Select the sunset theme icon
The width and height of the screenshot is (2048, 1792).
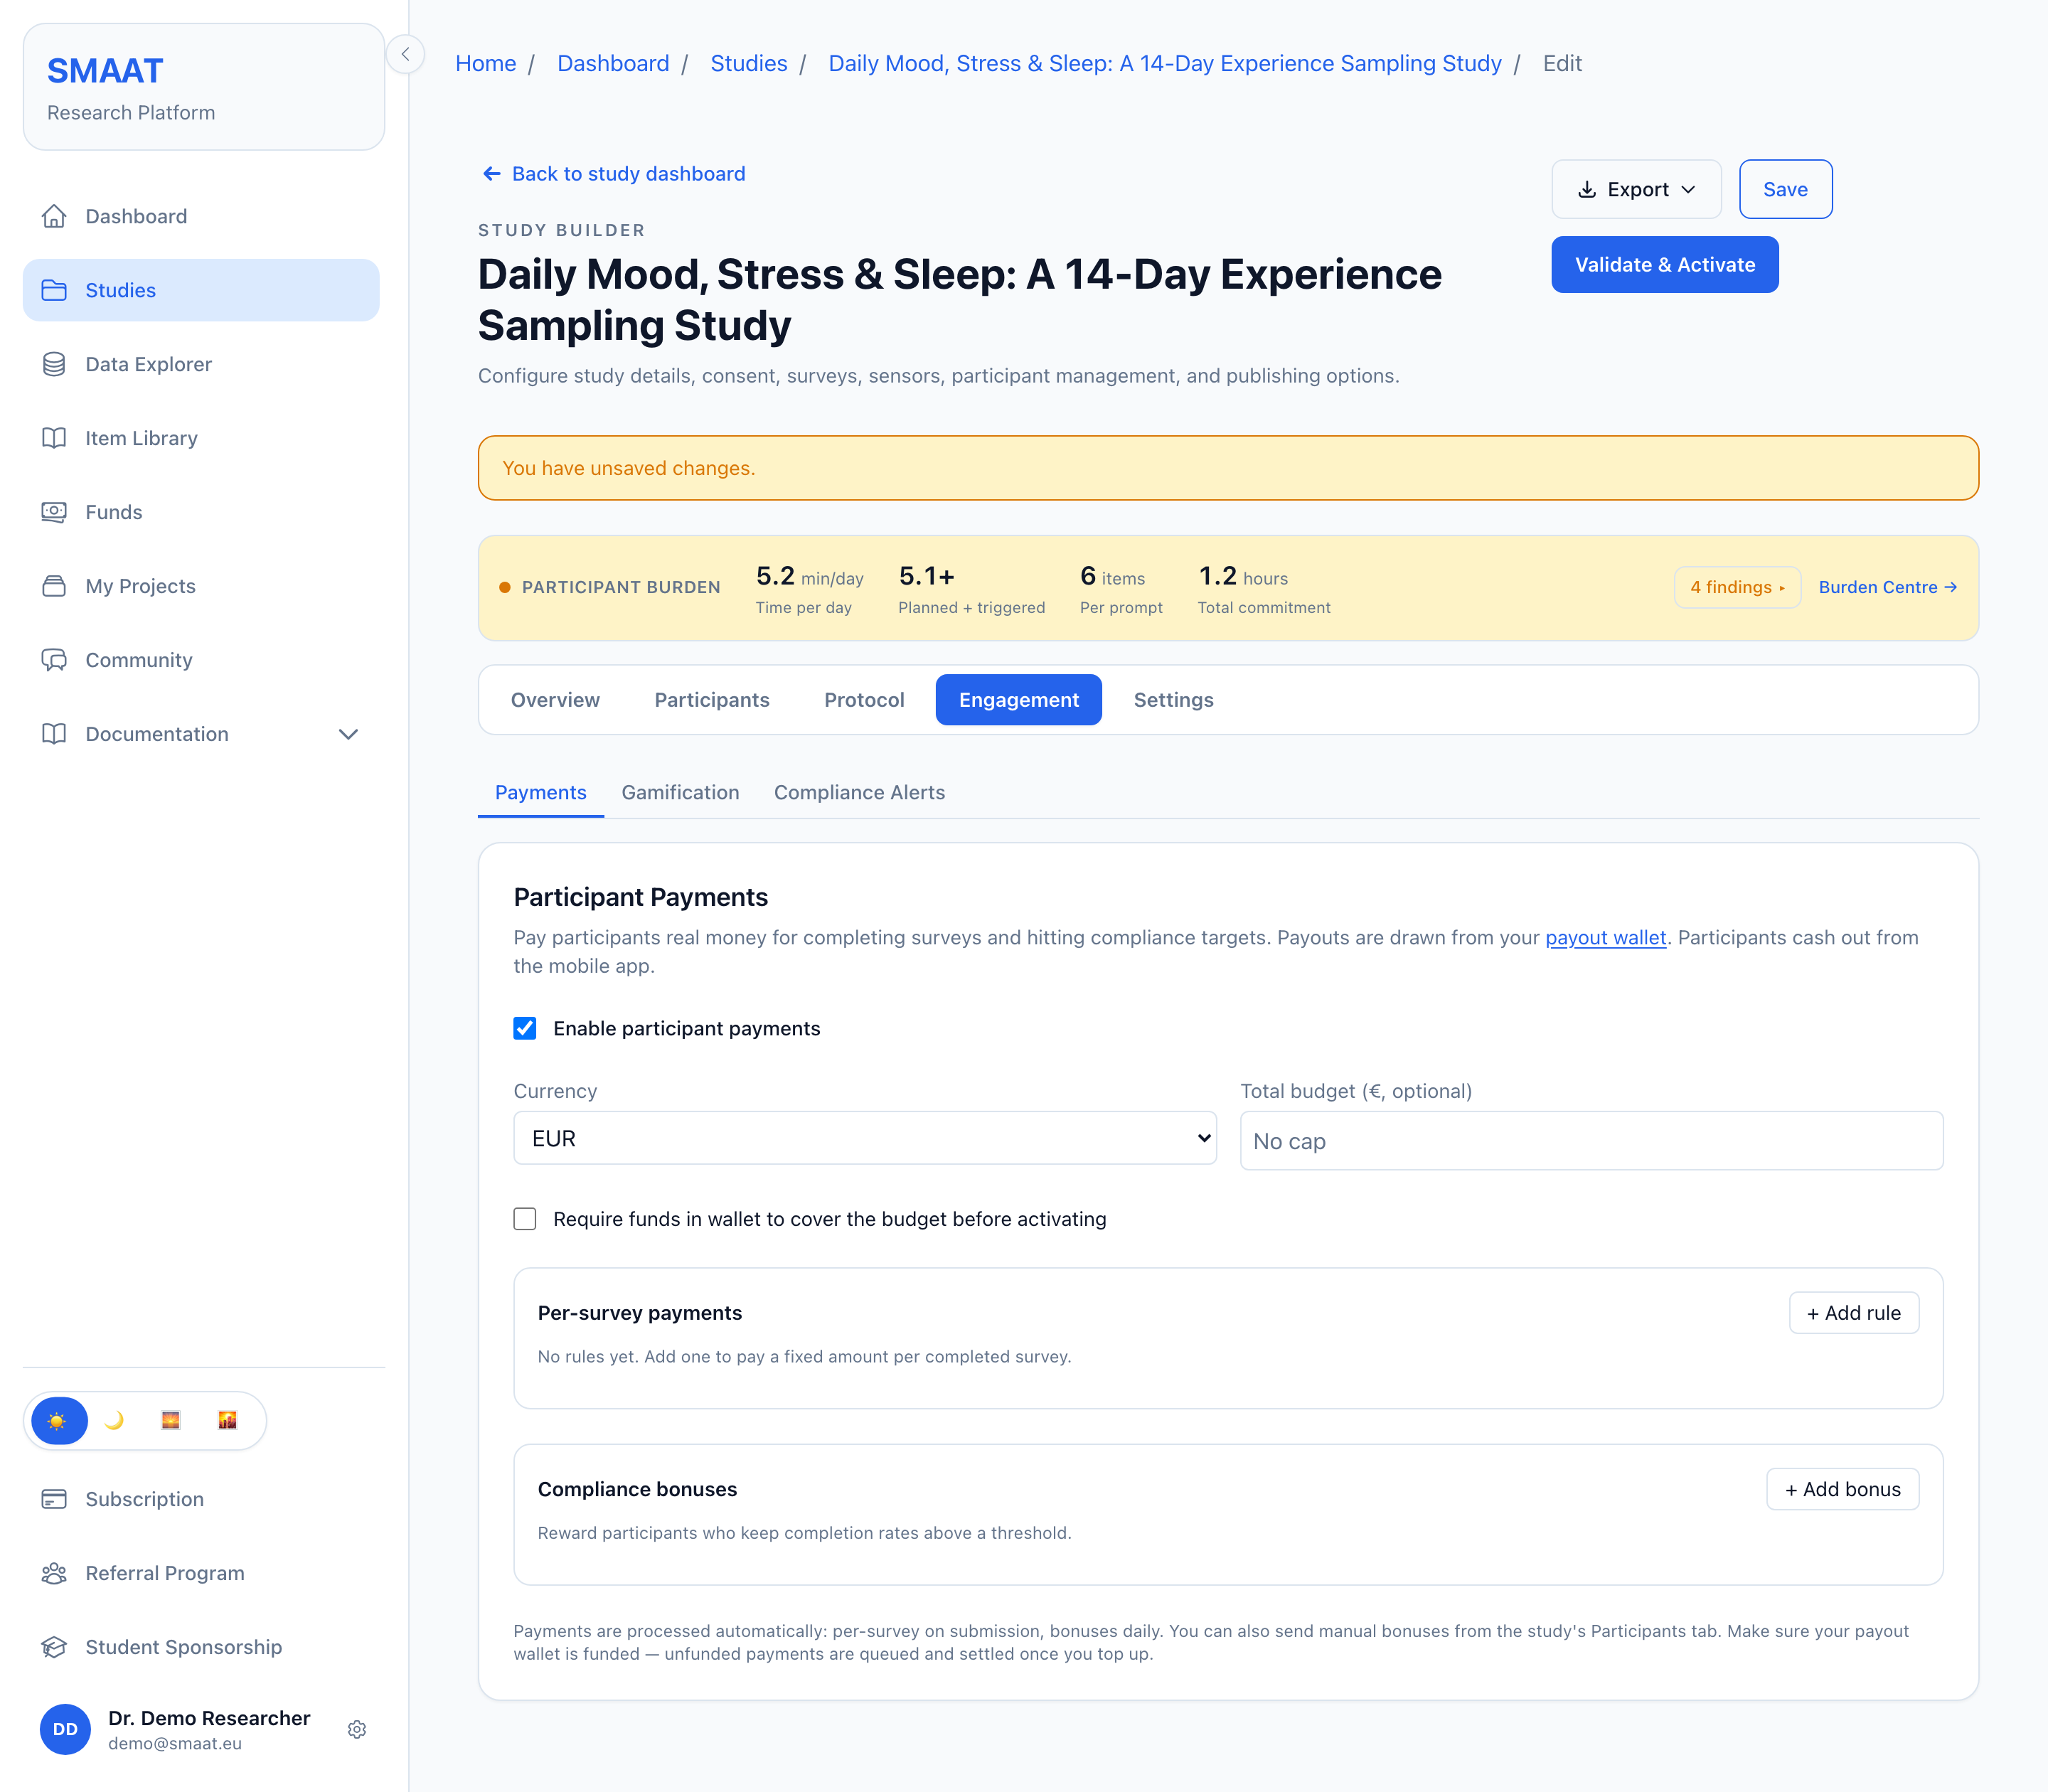coord(171,1420)
